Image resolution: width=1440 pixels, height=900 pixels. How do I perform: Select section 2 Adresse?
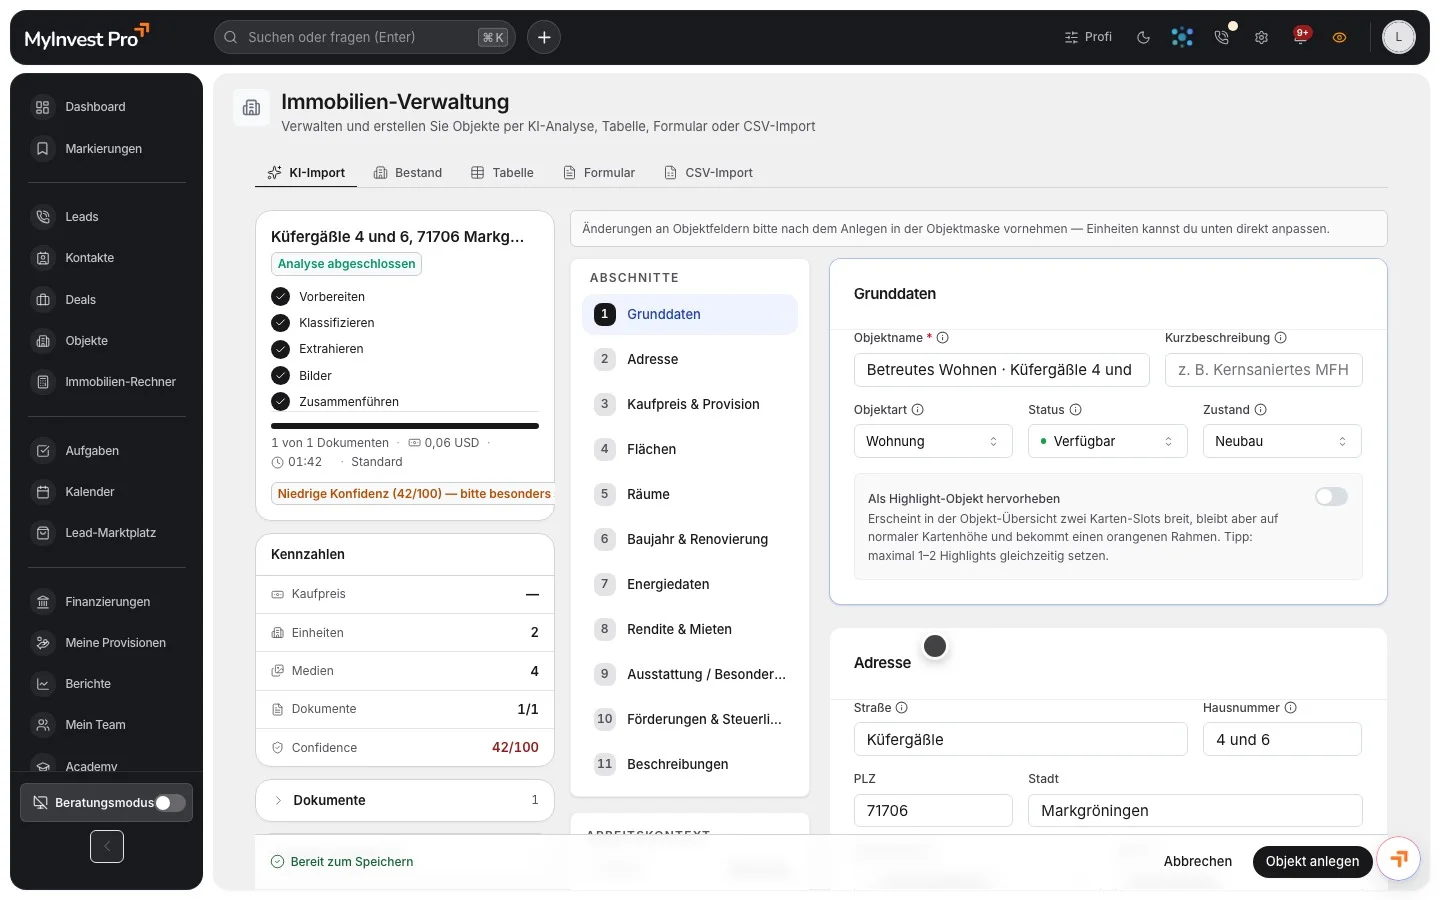[690, 359]
